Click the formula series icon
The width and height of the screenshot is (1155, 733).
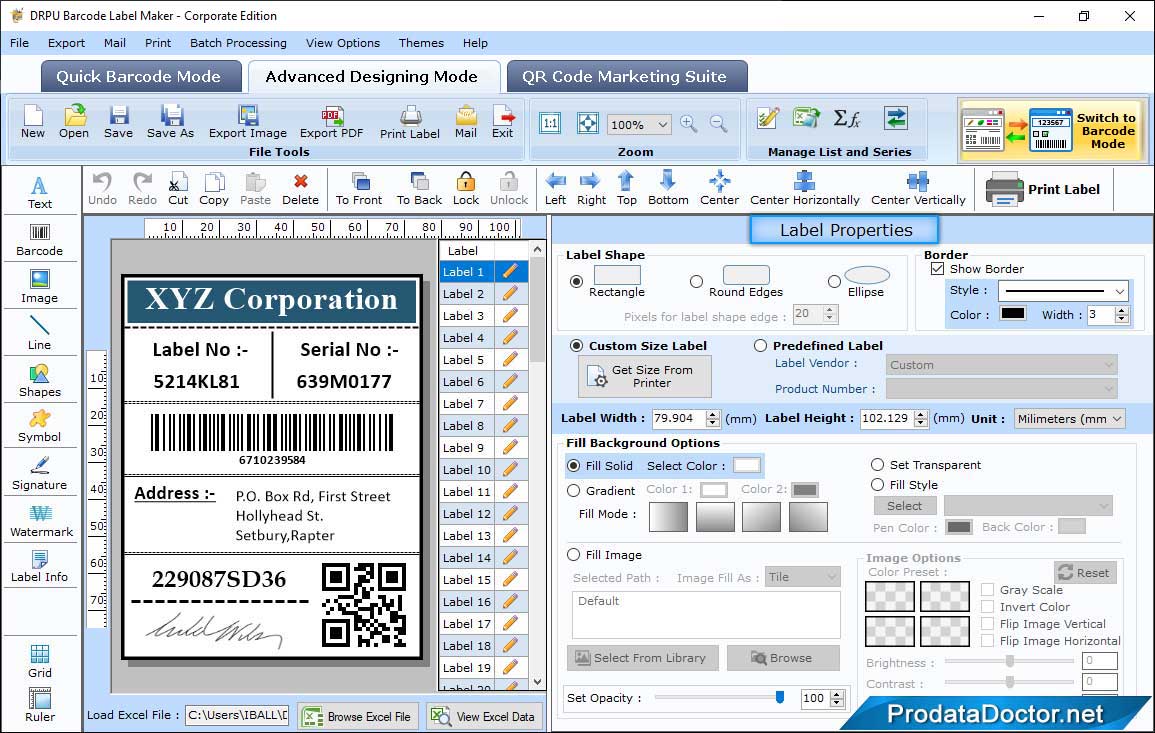846,118
